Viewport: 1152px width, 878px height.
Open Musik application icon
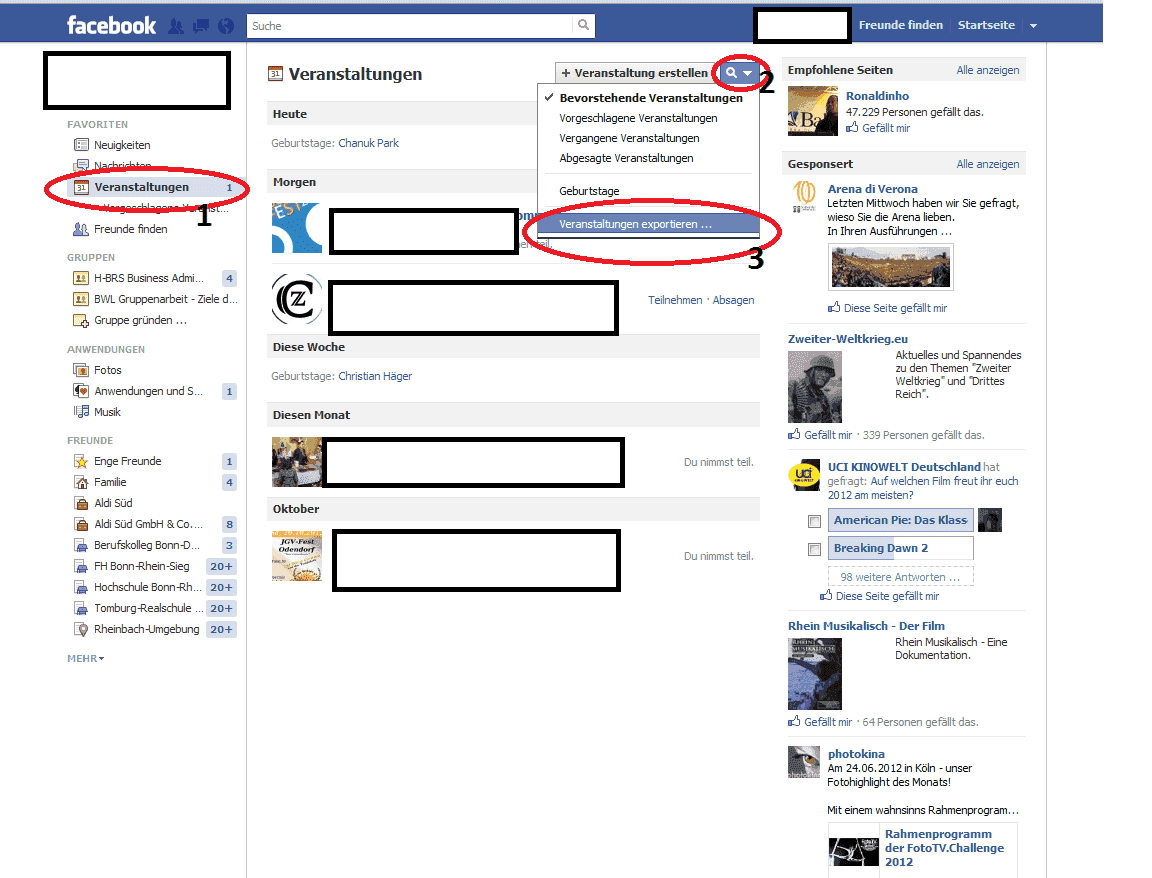81,411
